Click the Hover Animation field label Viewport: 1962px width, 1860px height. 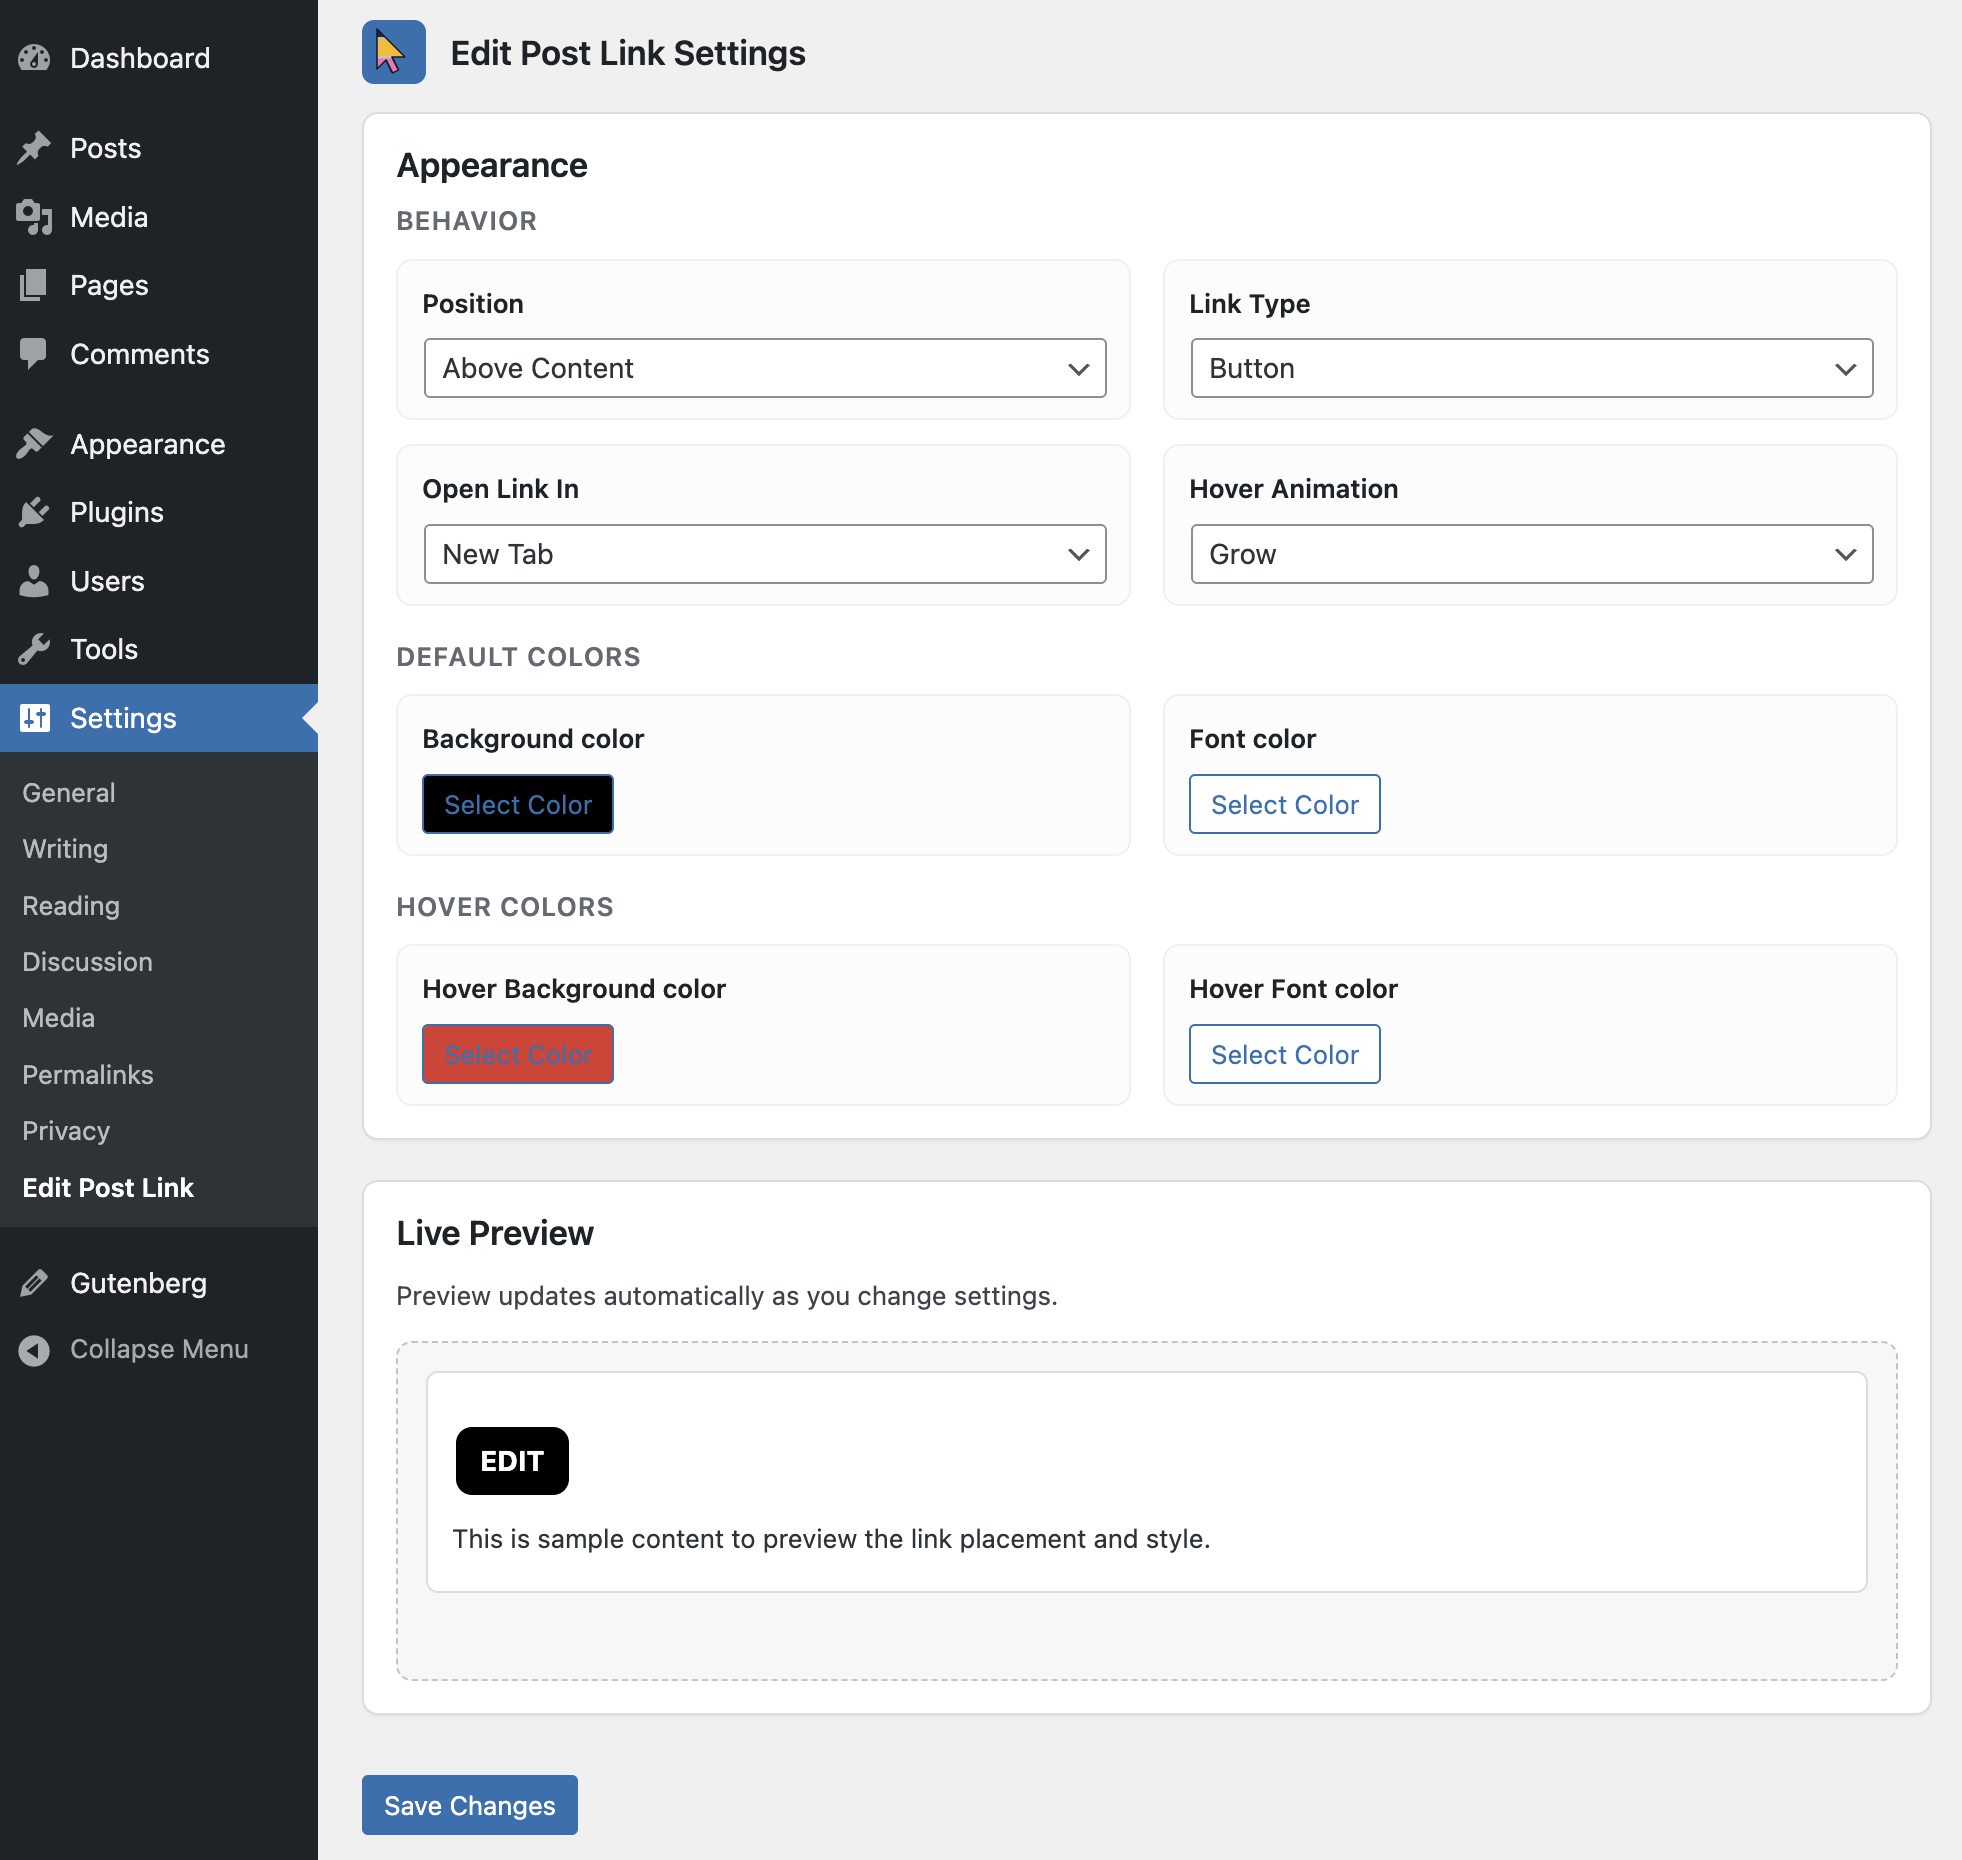point(1294,489)
